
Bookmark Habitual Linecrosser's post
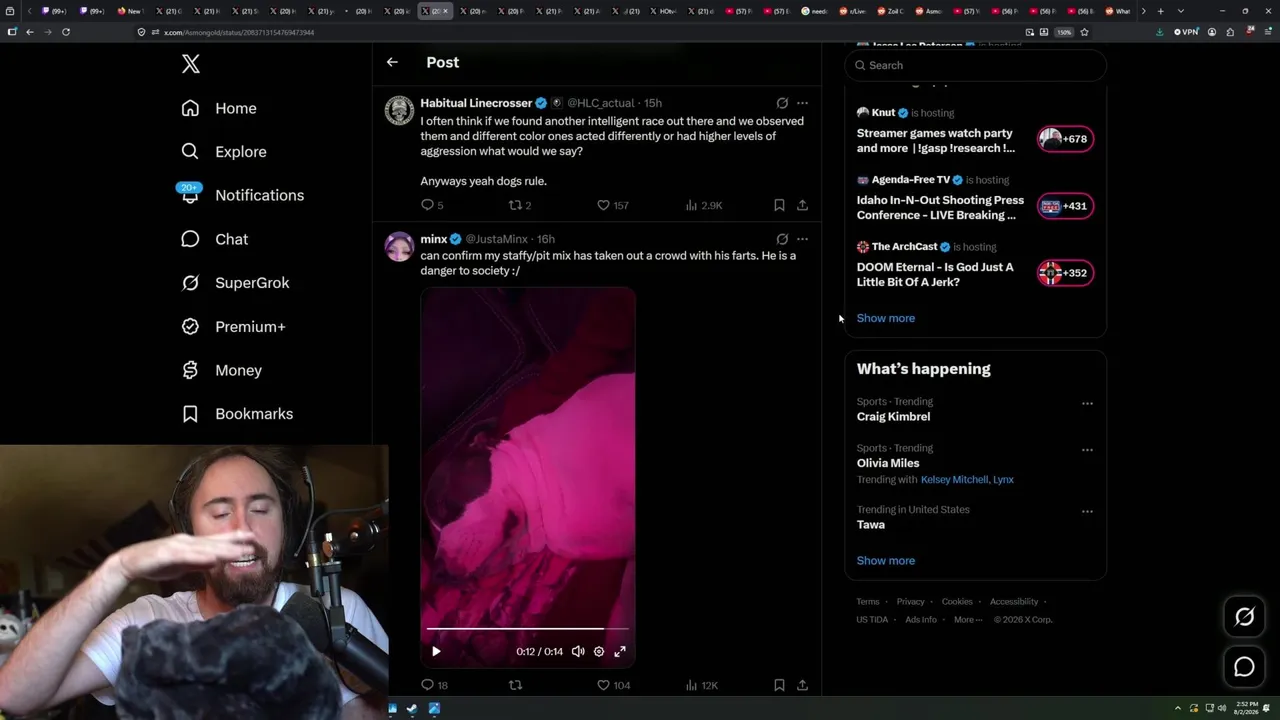coord(779,205)
